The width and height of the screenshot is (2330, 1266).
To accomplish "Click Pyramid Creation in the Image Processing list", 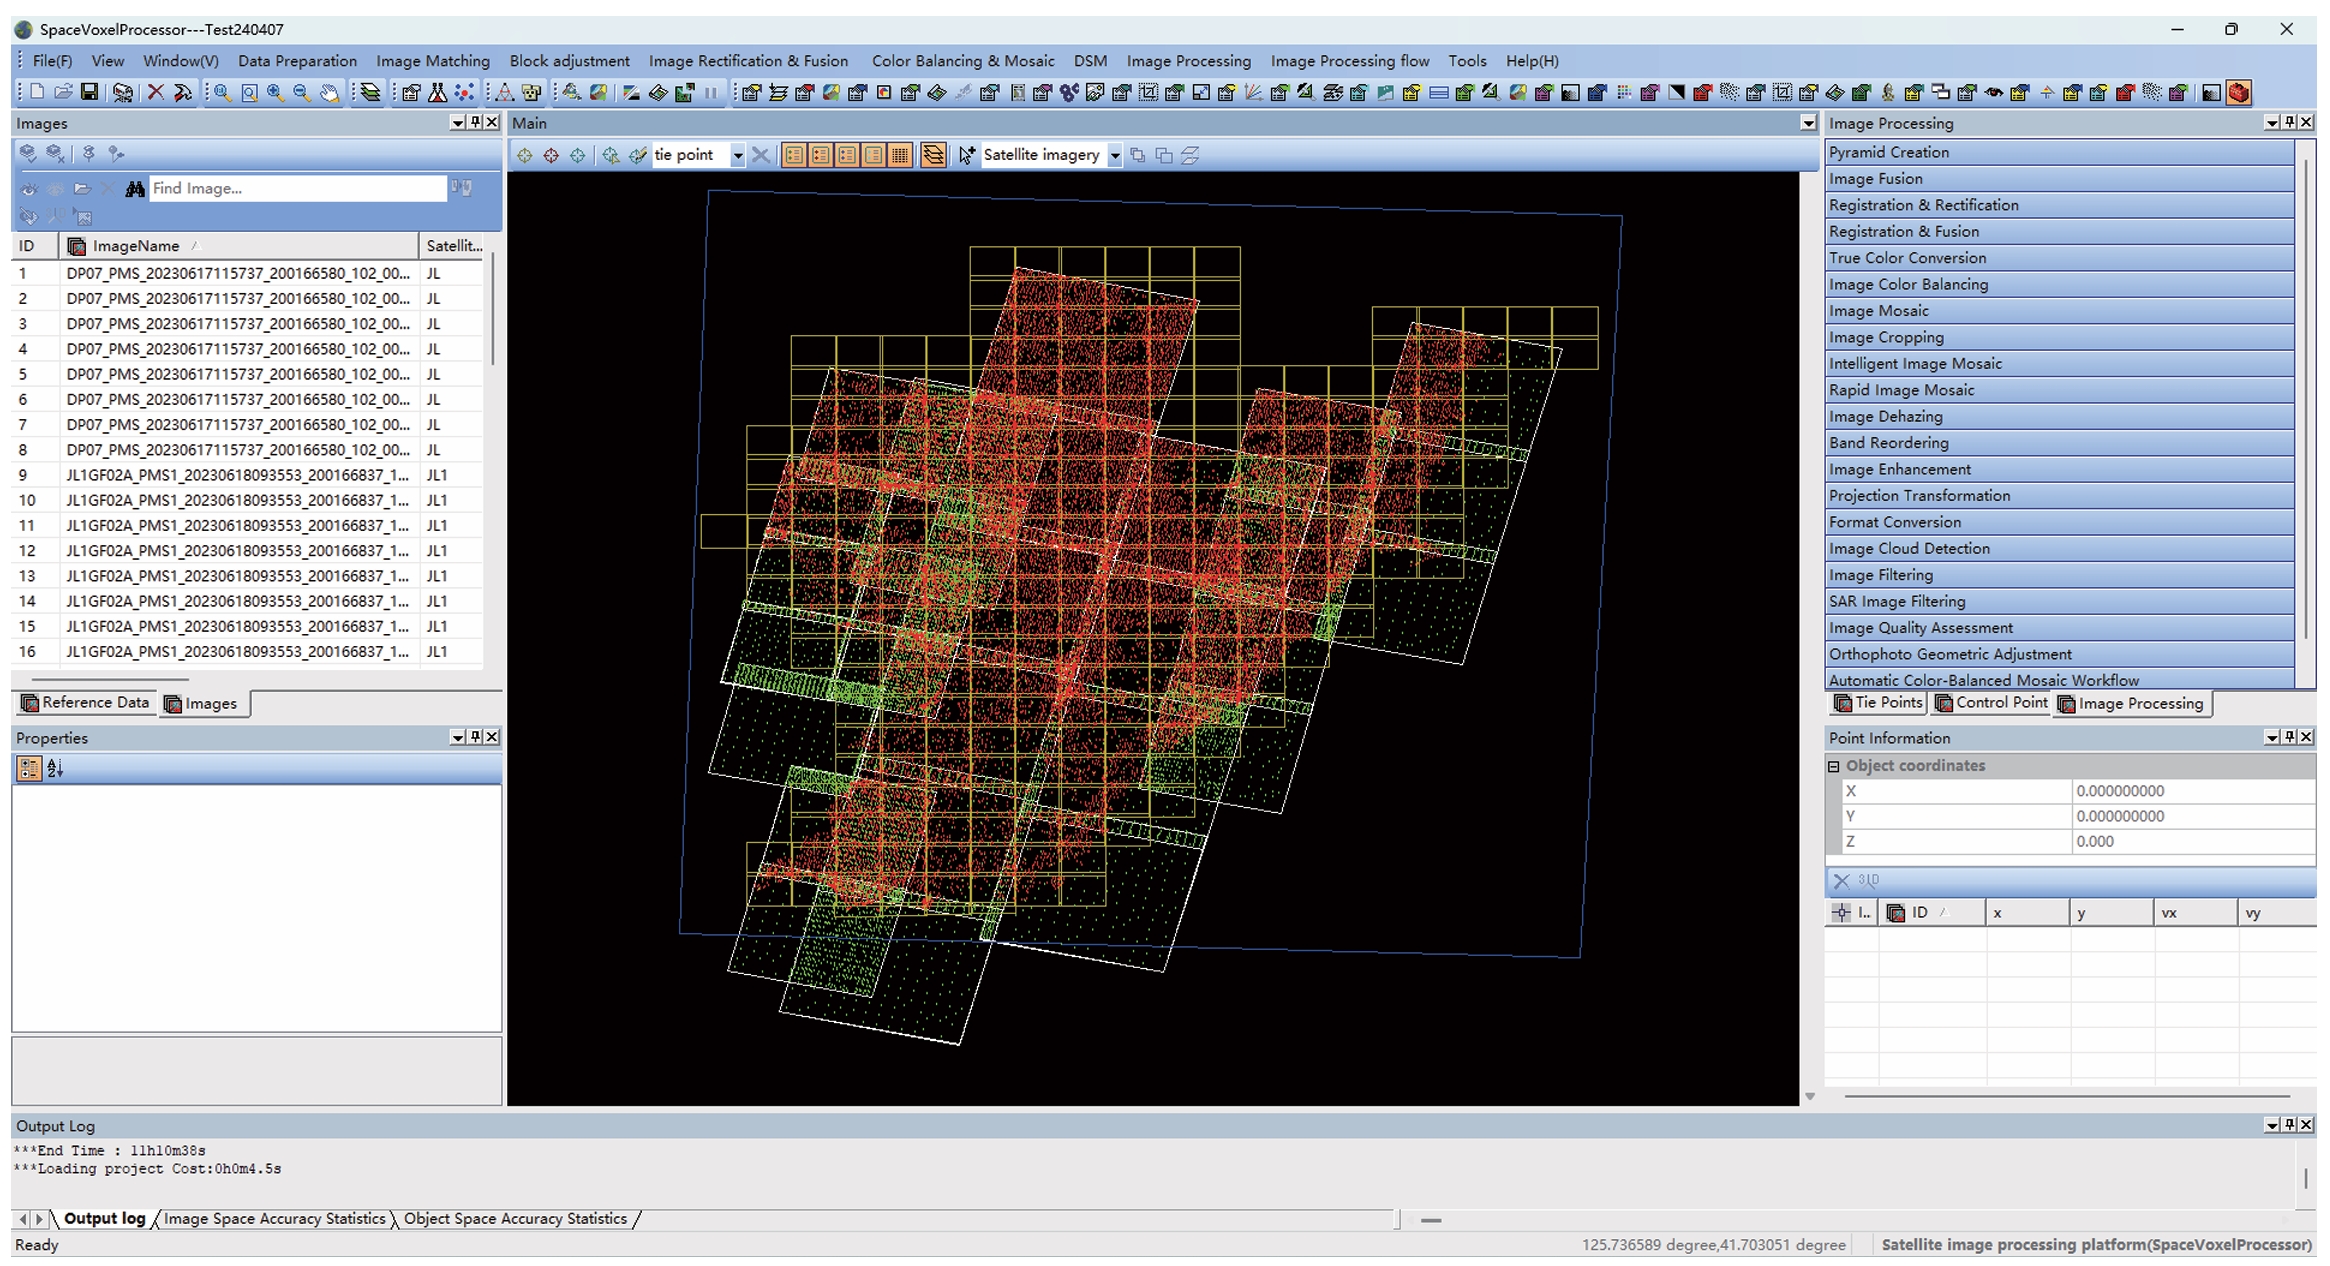I will (2059, 152).
